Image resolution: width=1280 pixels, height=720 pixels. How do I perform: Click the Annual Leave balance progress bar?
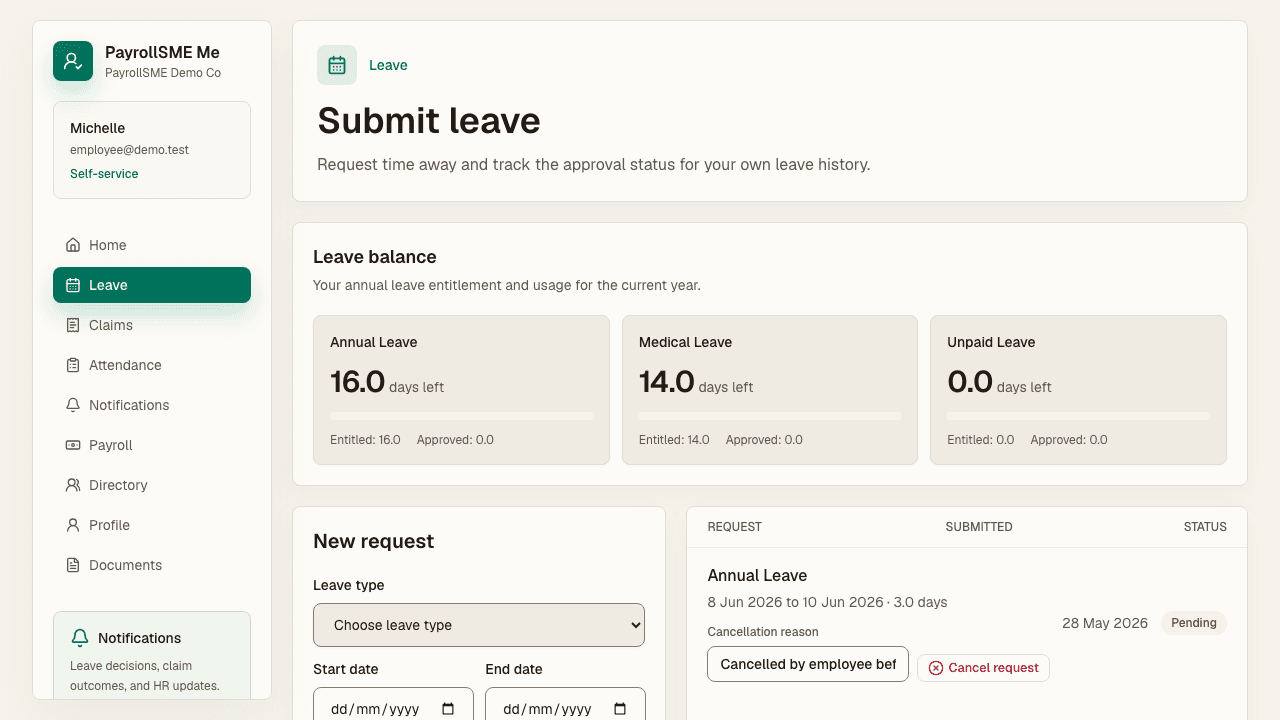point(461,416)
